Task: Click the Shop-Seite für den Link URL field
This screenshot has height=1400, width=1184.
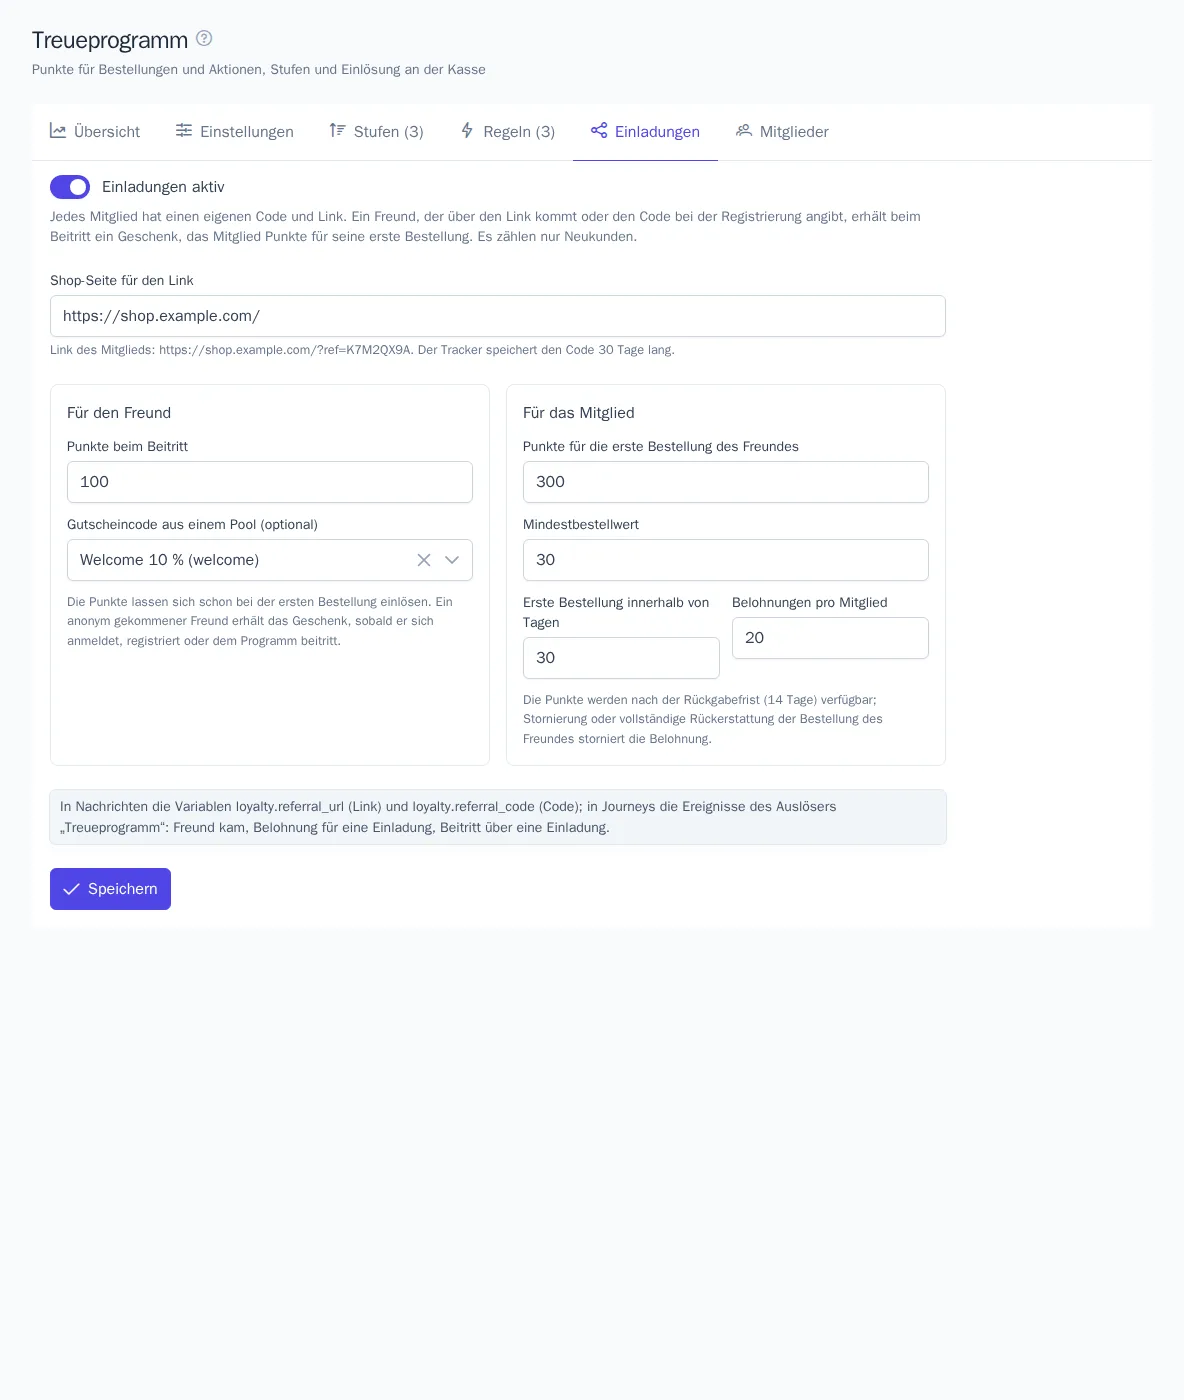Action: 498,316
